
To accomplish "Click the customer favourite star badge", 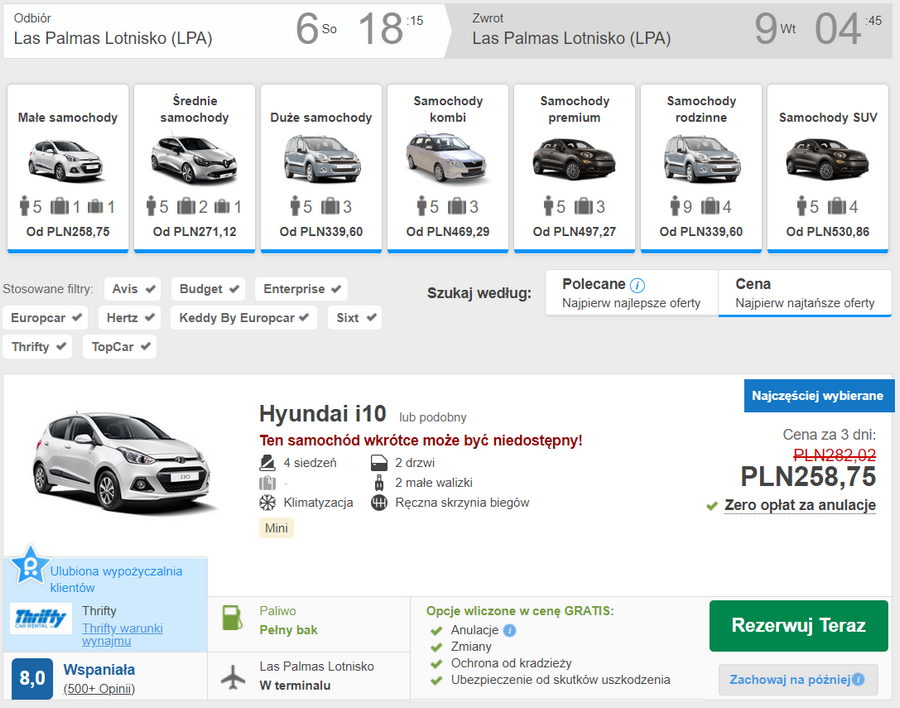I will point(30,565).
